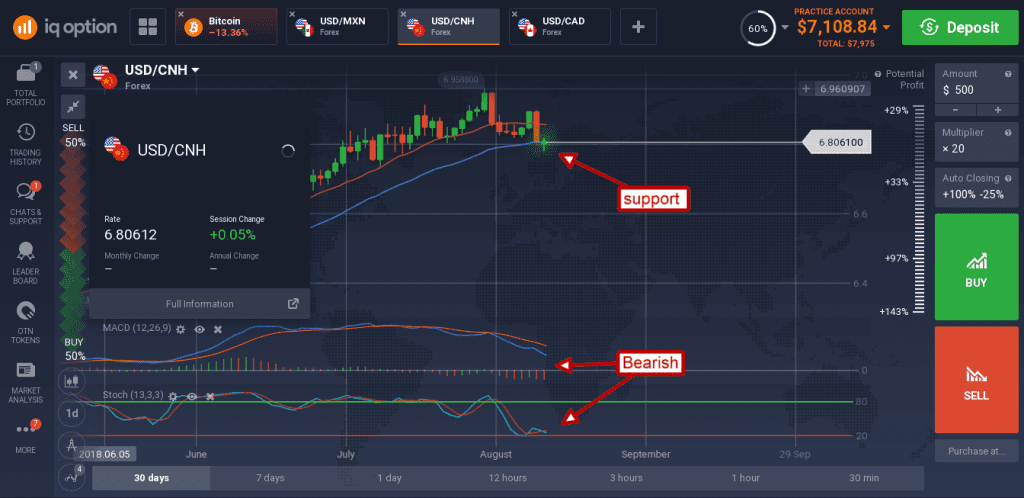This screenshot has width=1024, height=498.
Task: Select the 3 hours timeframe
Action: click(626, 478)
